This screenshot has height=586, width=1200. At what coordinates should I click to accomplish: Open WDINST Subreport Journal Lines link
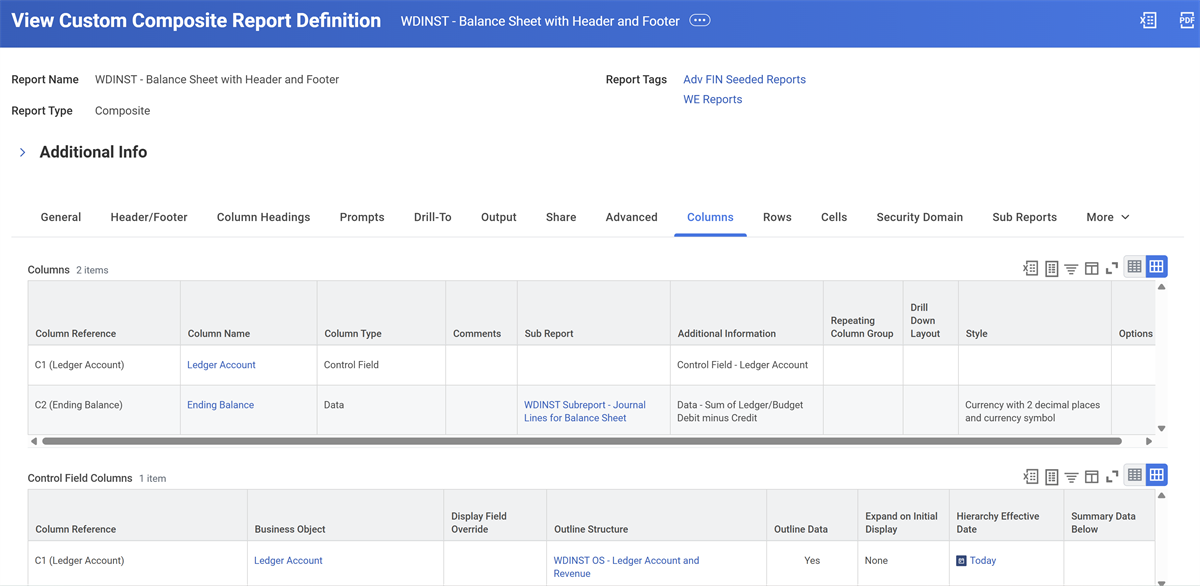(585, 411)
